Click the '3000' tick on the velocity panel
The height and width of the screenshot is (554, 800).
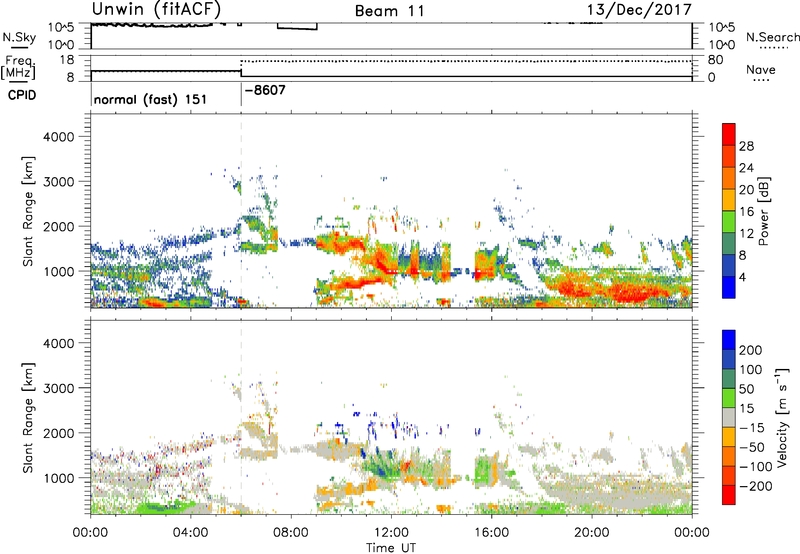(59, 388)
